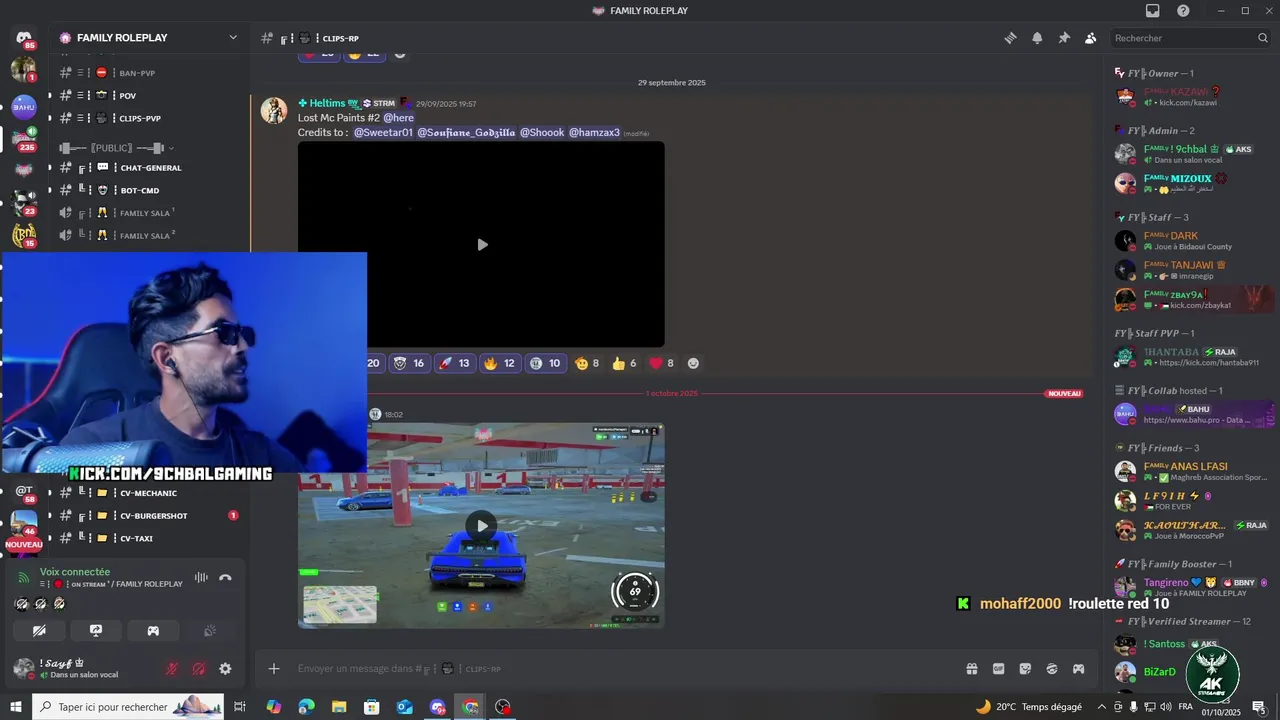Join FAMILY SALA 1 voice channel
This screenshot has width=1280, height=720.
(x=147, y=213)
